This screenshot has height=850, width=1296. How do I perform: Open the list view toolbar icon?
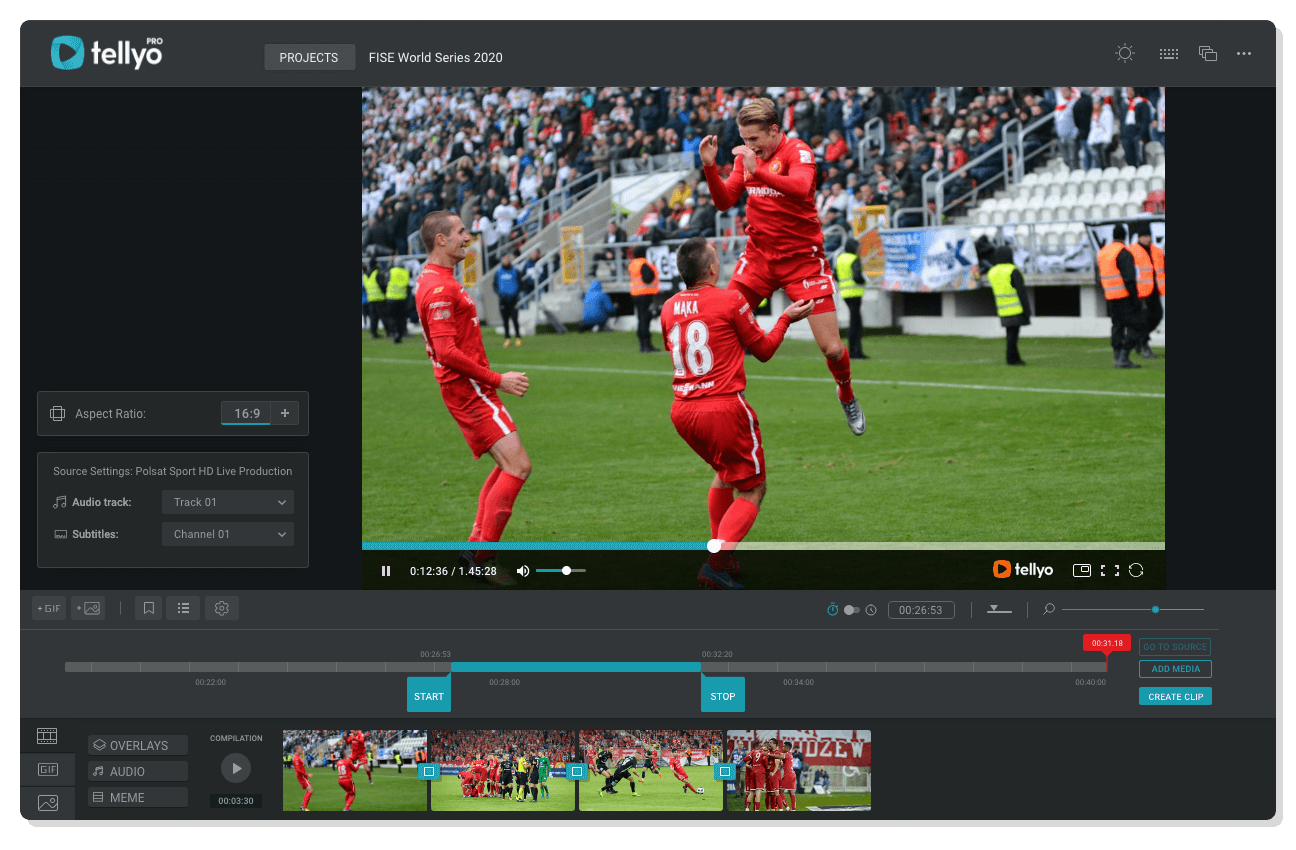pos(183,608)
